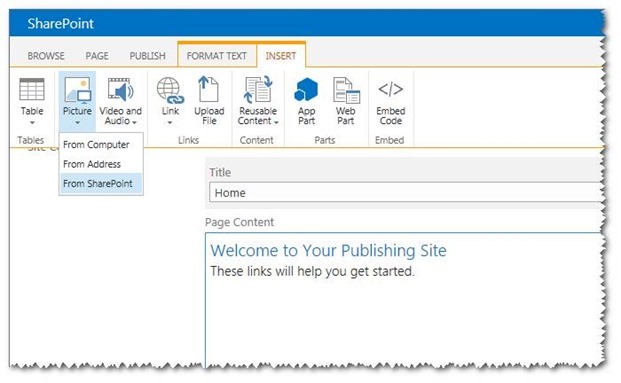The image size is (621, 383).
Task: Click the Welcome to Your Publishing Site heading
Action: pyautogui.click(x=328, y=250)
